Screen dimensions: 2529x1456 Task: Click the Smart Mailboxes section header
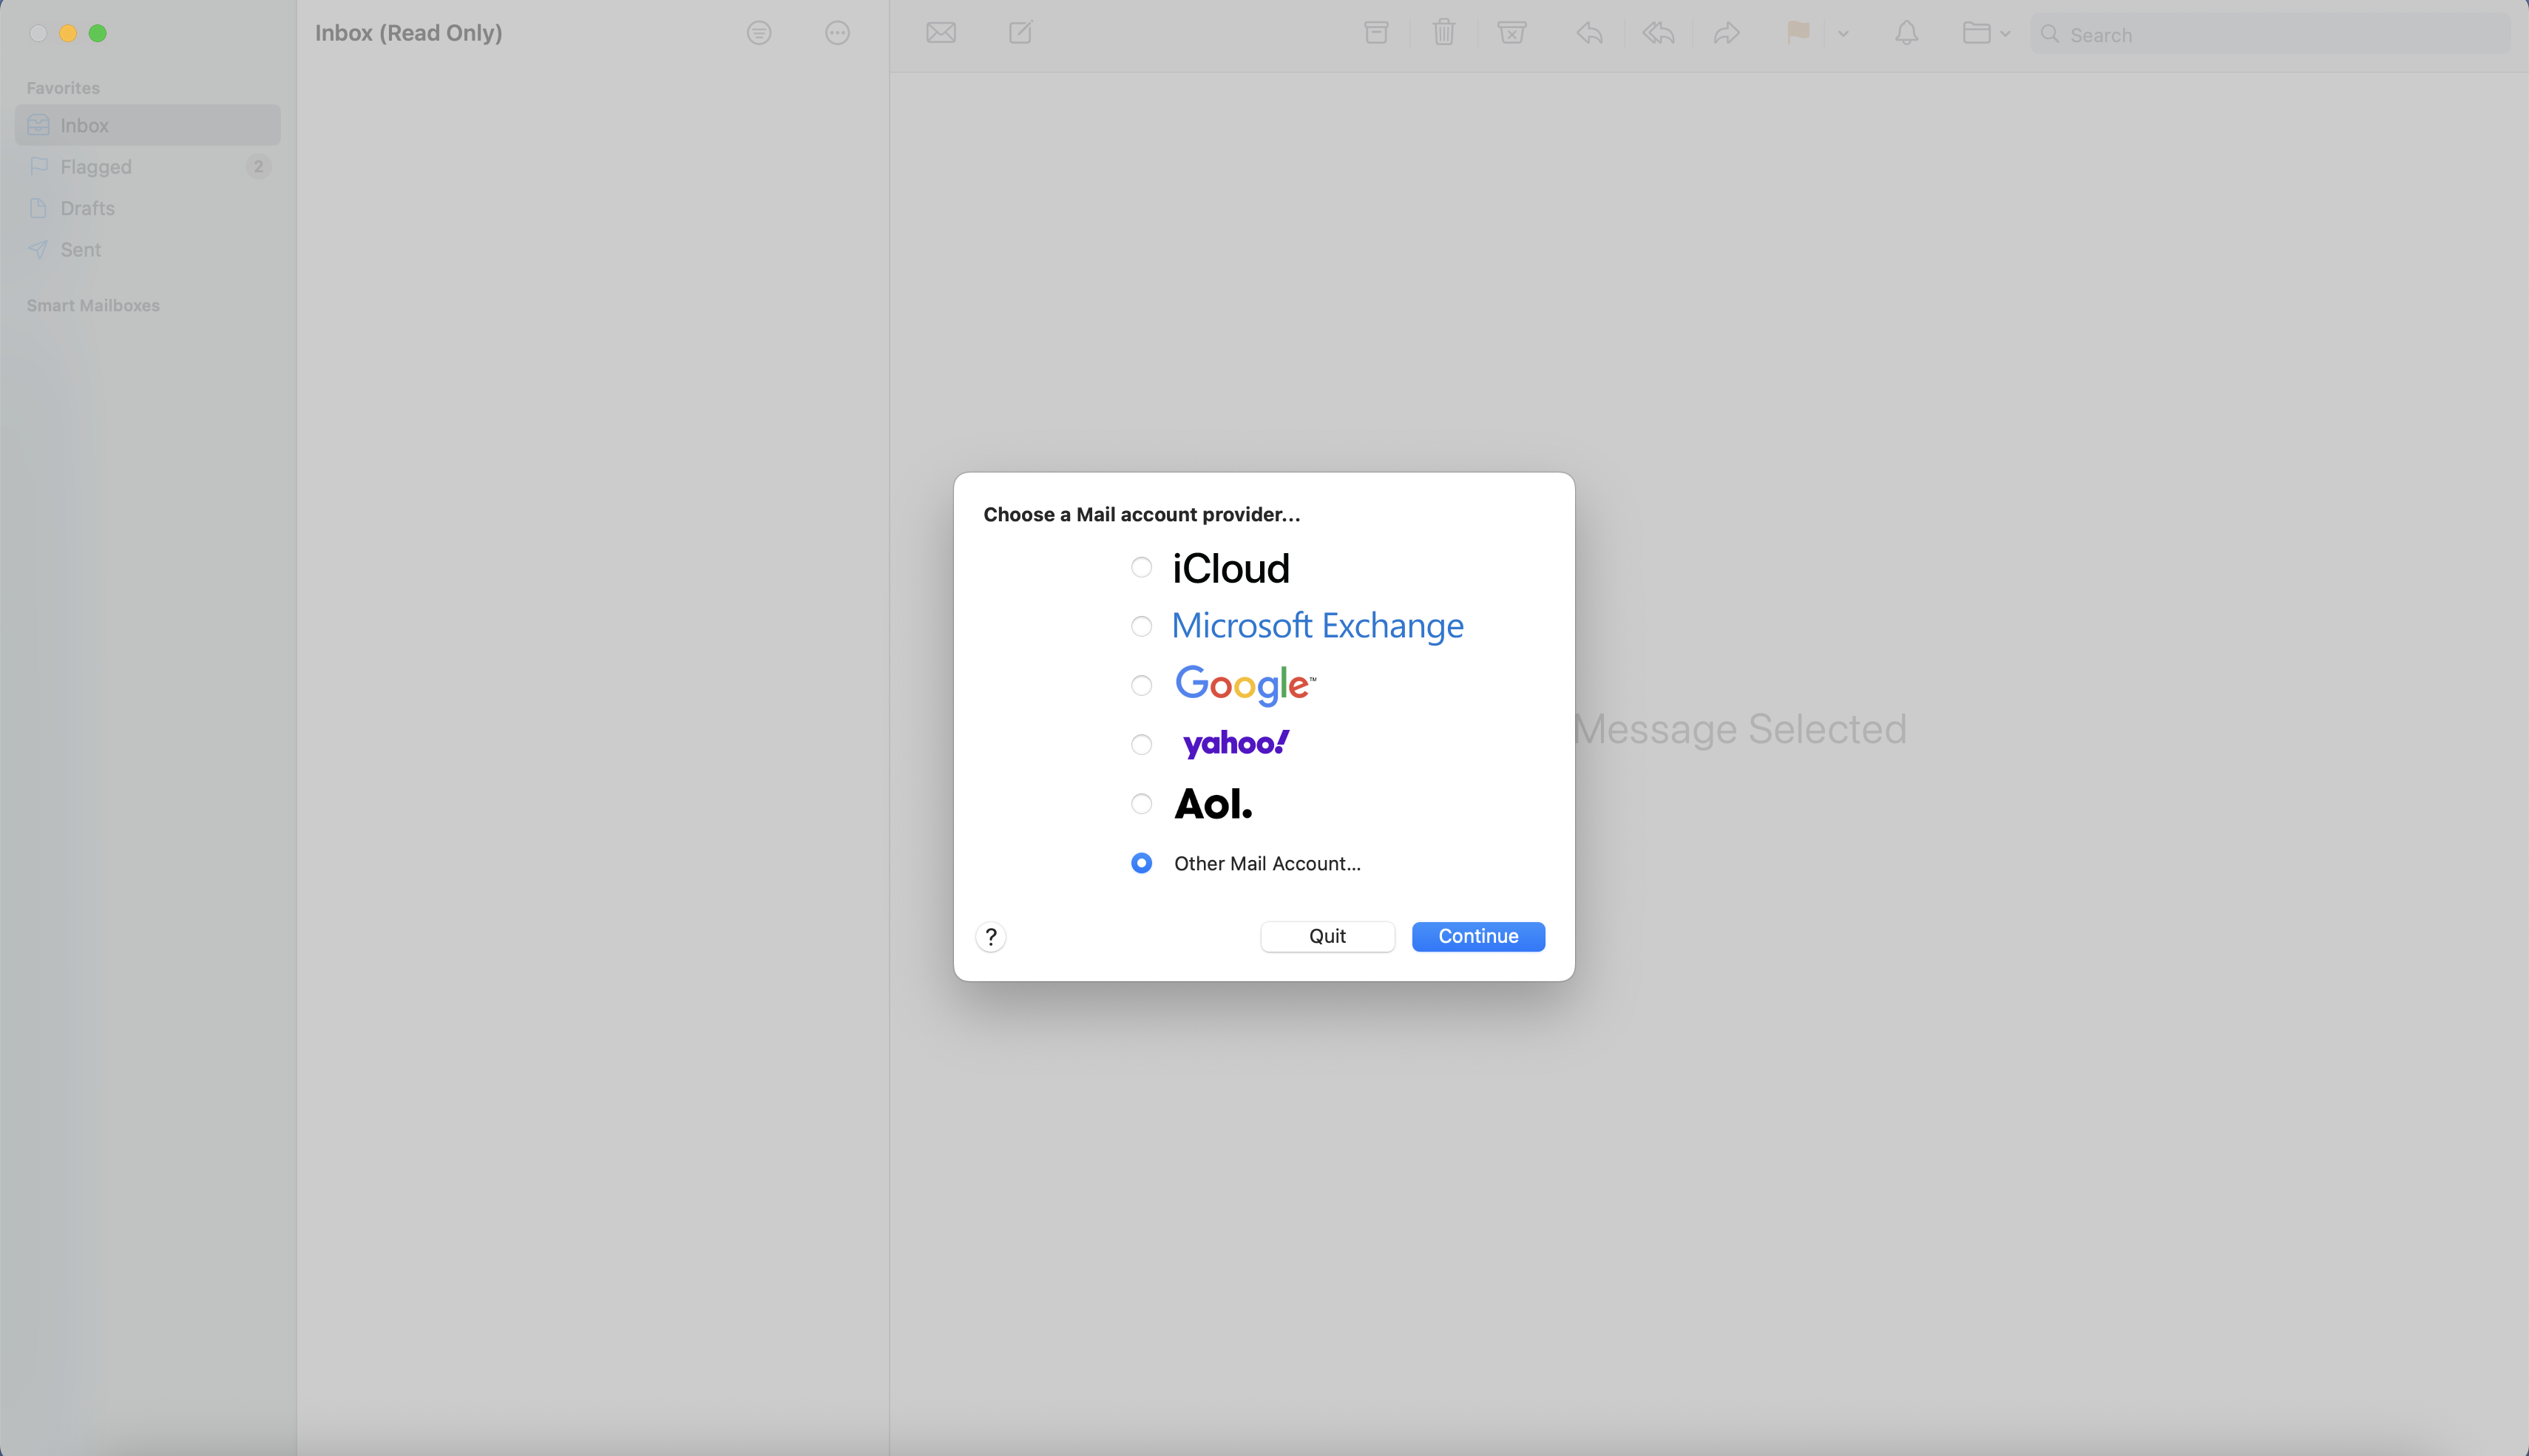(x=93, y=305)
